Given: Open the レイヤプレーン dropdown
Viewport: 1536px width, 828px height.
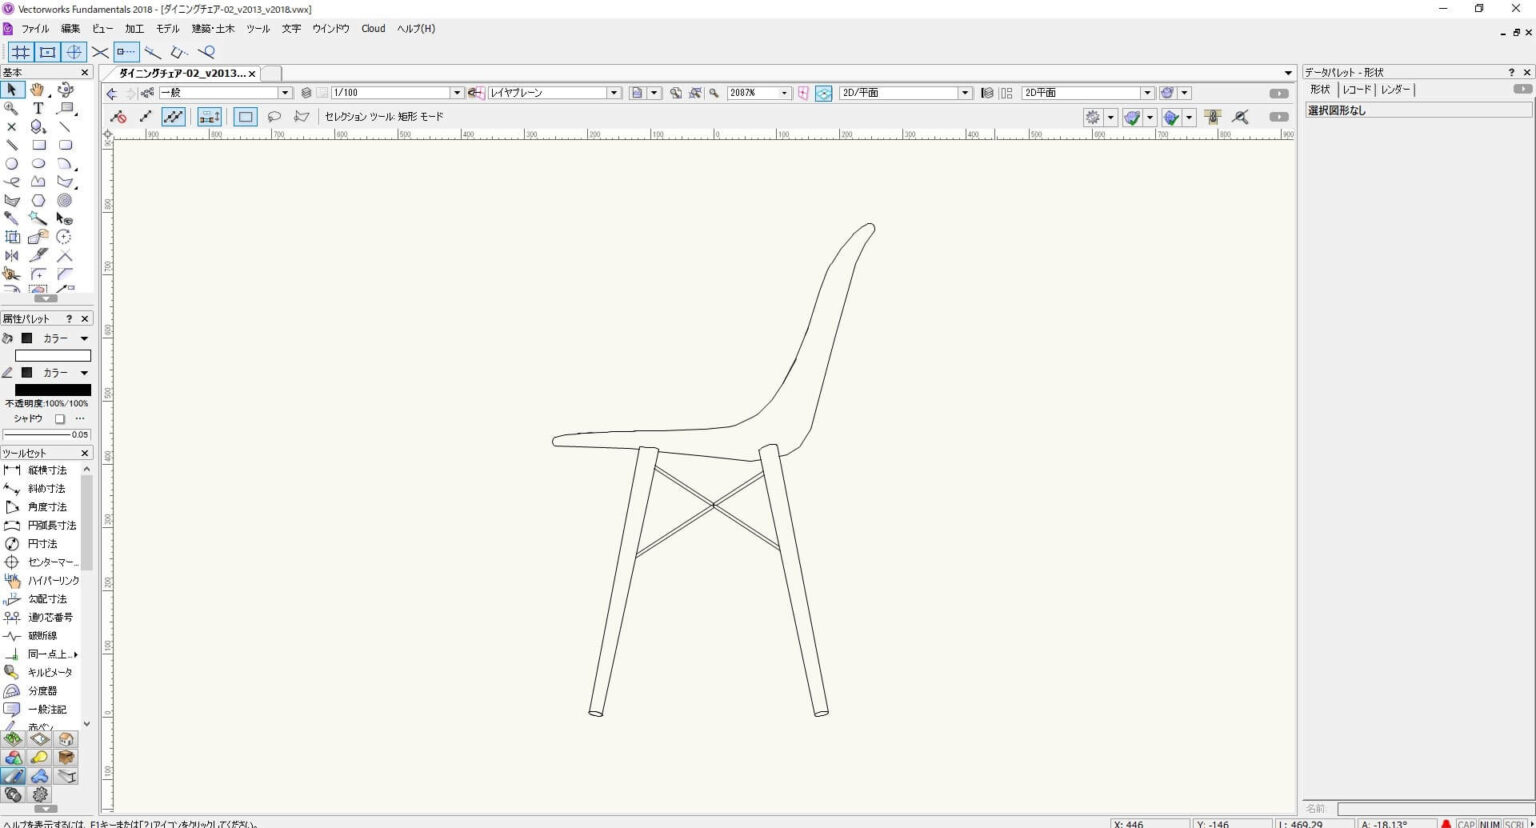Looking at the screenshot, I should [614, 92].
